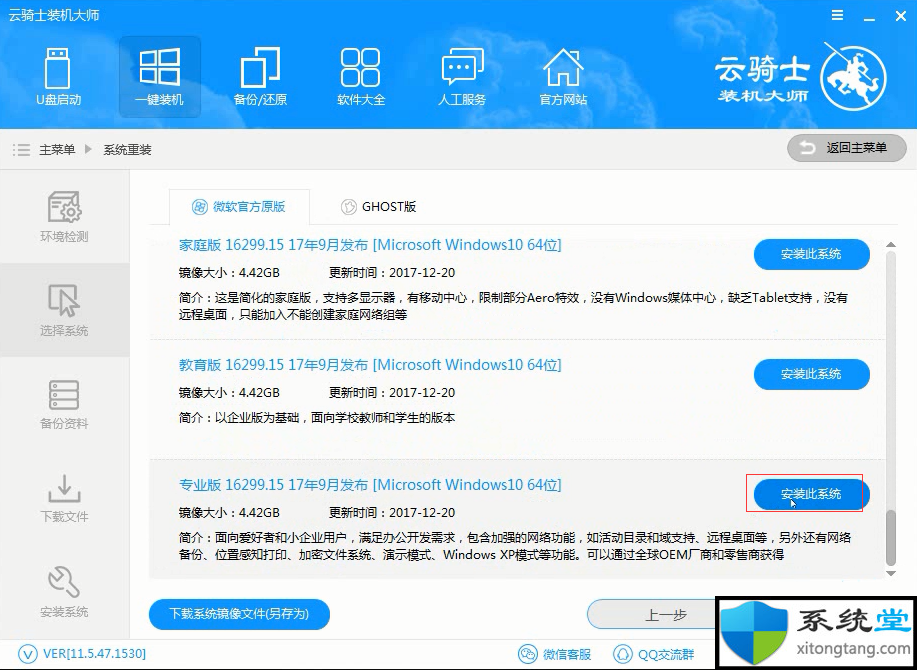Image resolution: width=917 pixels, height=670 pixels.
Task: Go to 备份资料 backup data step
Action: point(64,404)
